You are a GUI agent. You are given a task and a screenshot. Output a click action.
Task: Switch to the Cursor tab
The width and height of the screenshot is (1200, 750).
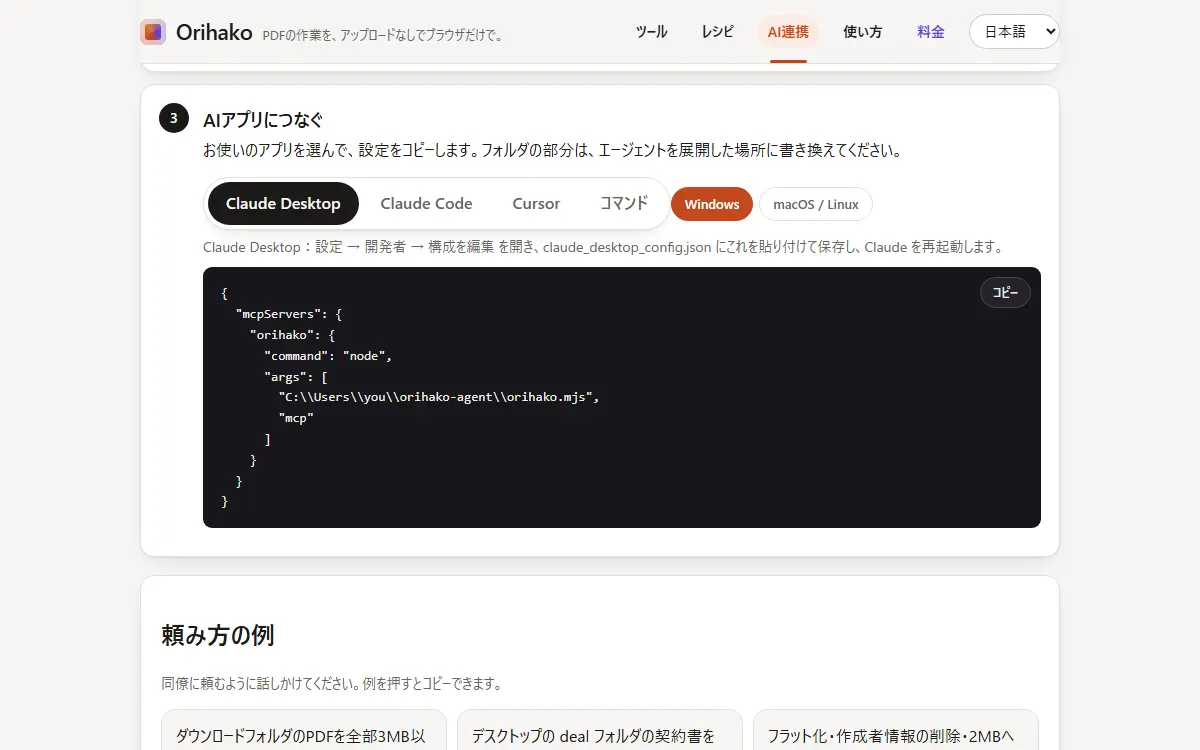coord(536,204)
